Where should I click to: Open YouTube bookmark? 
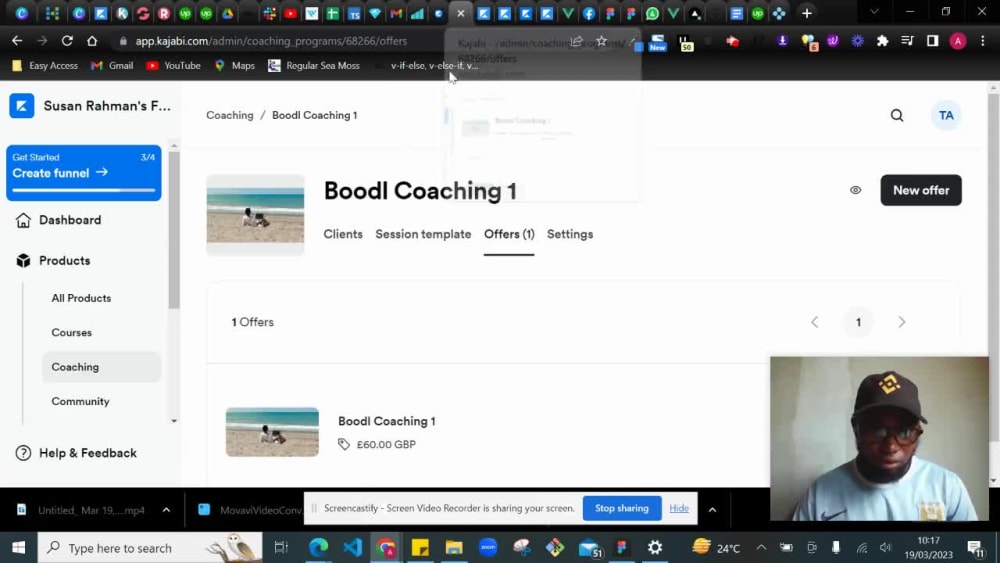click(x=173, y=66)
